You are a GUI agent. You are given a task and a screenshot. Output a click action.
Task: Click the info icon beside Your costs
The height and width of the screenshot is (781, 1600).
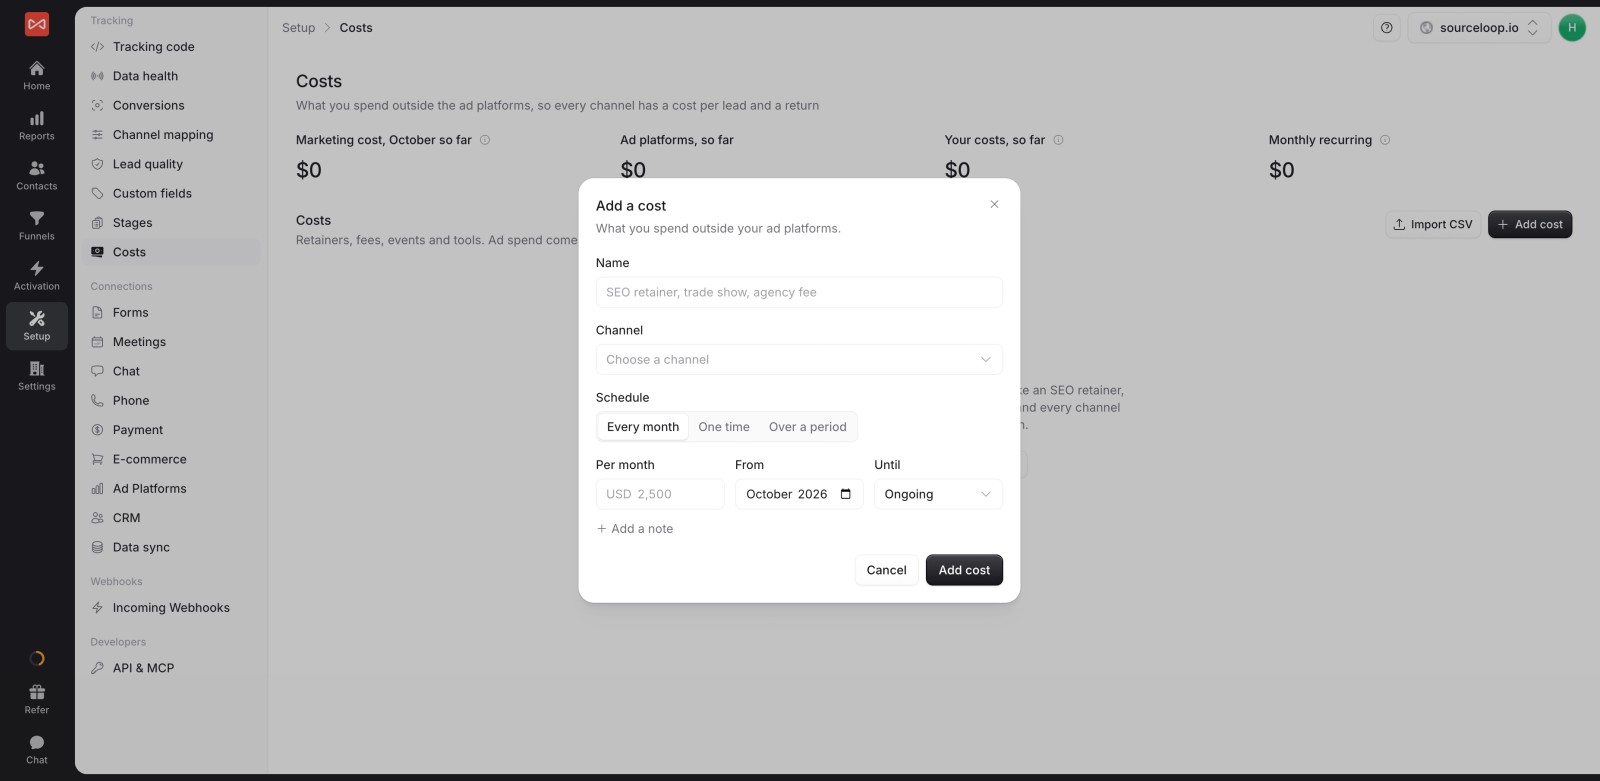[x=1058, y=140]
